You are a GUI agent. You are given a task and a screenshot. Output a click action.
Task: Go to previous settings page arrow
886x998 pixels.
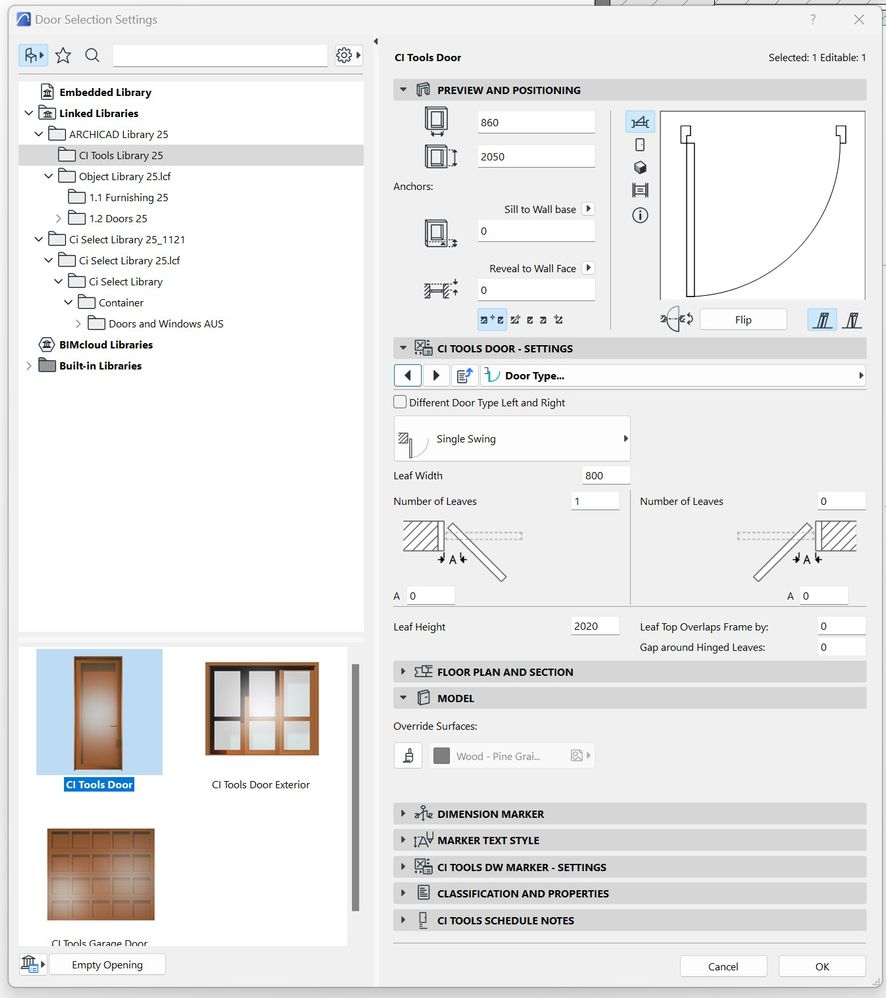(x=408, y=376)
